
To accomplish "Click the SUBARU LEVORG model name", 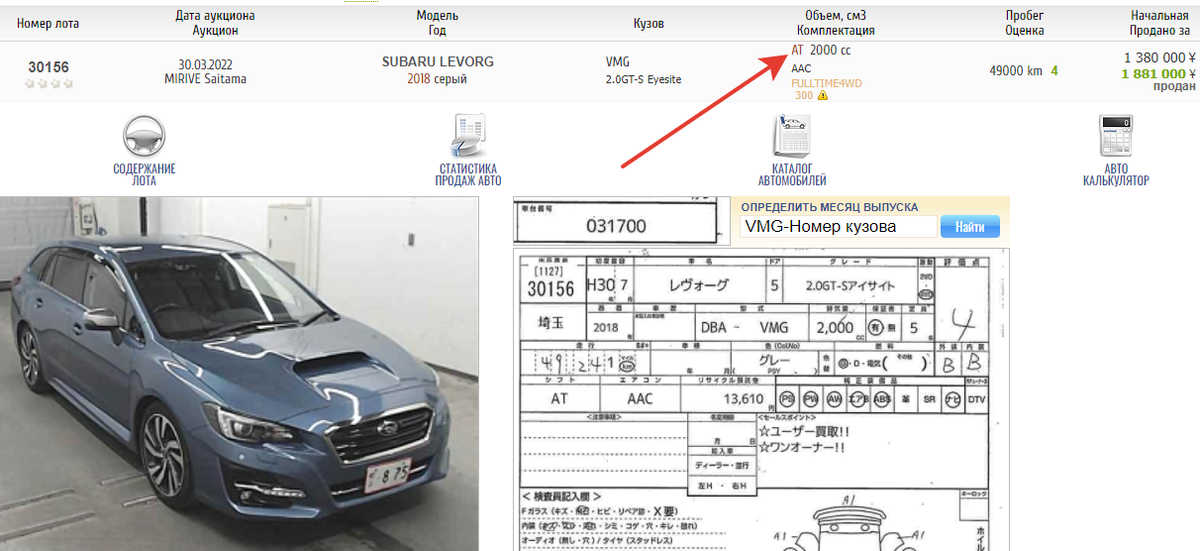I will pyautogui.click(x=437, y=62).
